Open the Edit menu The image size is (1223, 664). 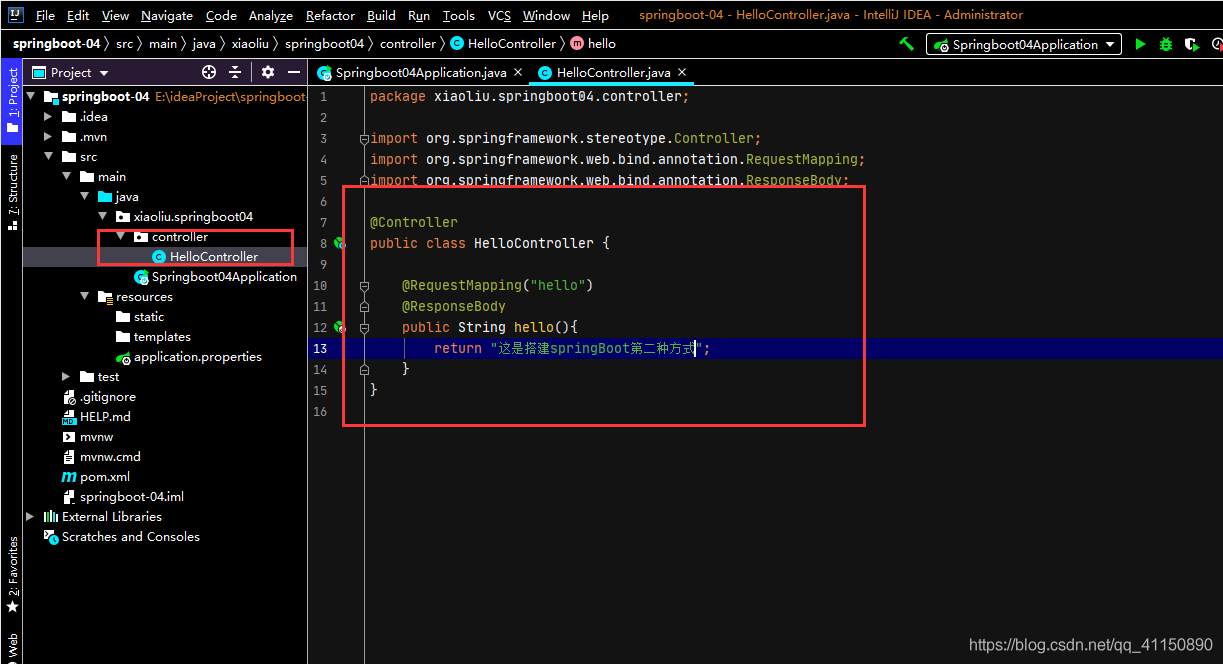pyautogui.click(x=78, y=15)
